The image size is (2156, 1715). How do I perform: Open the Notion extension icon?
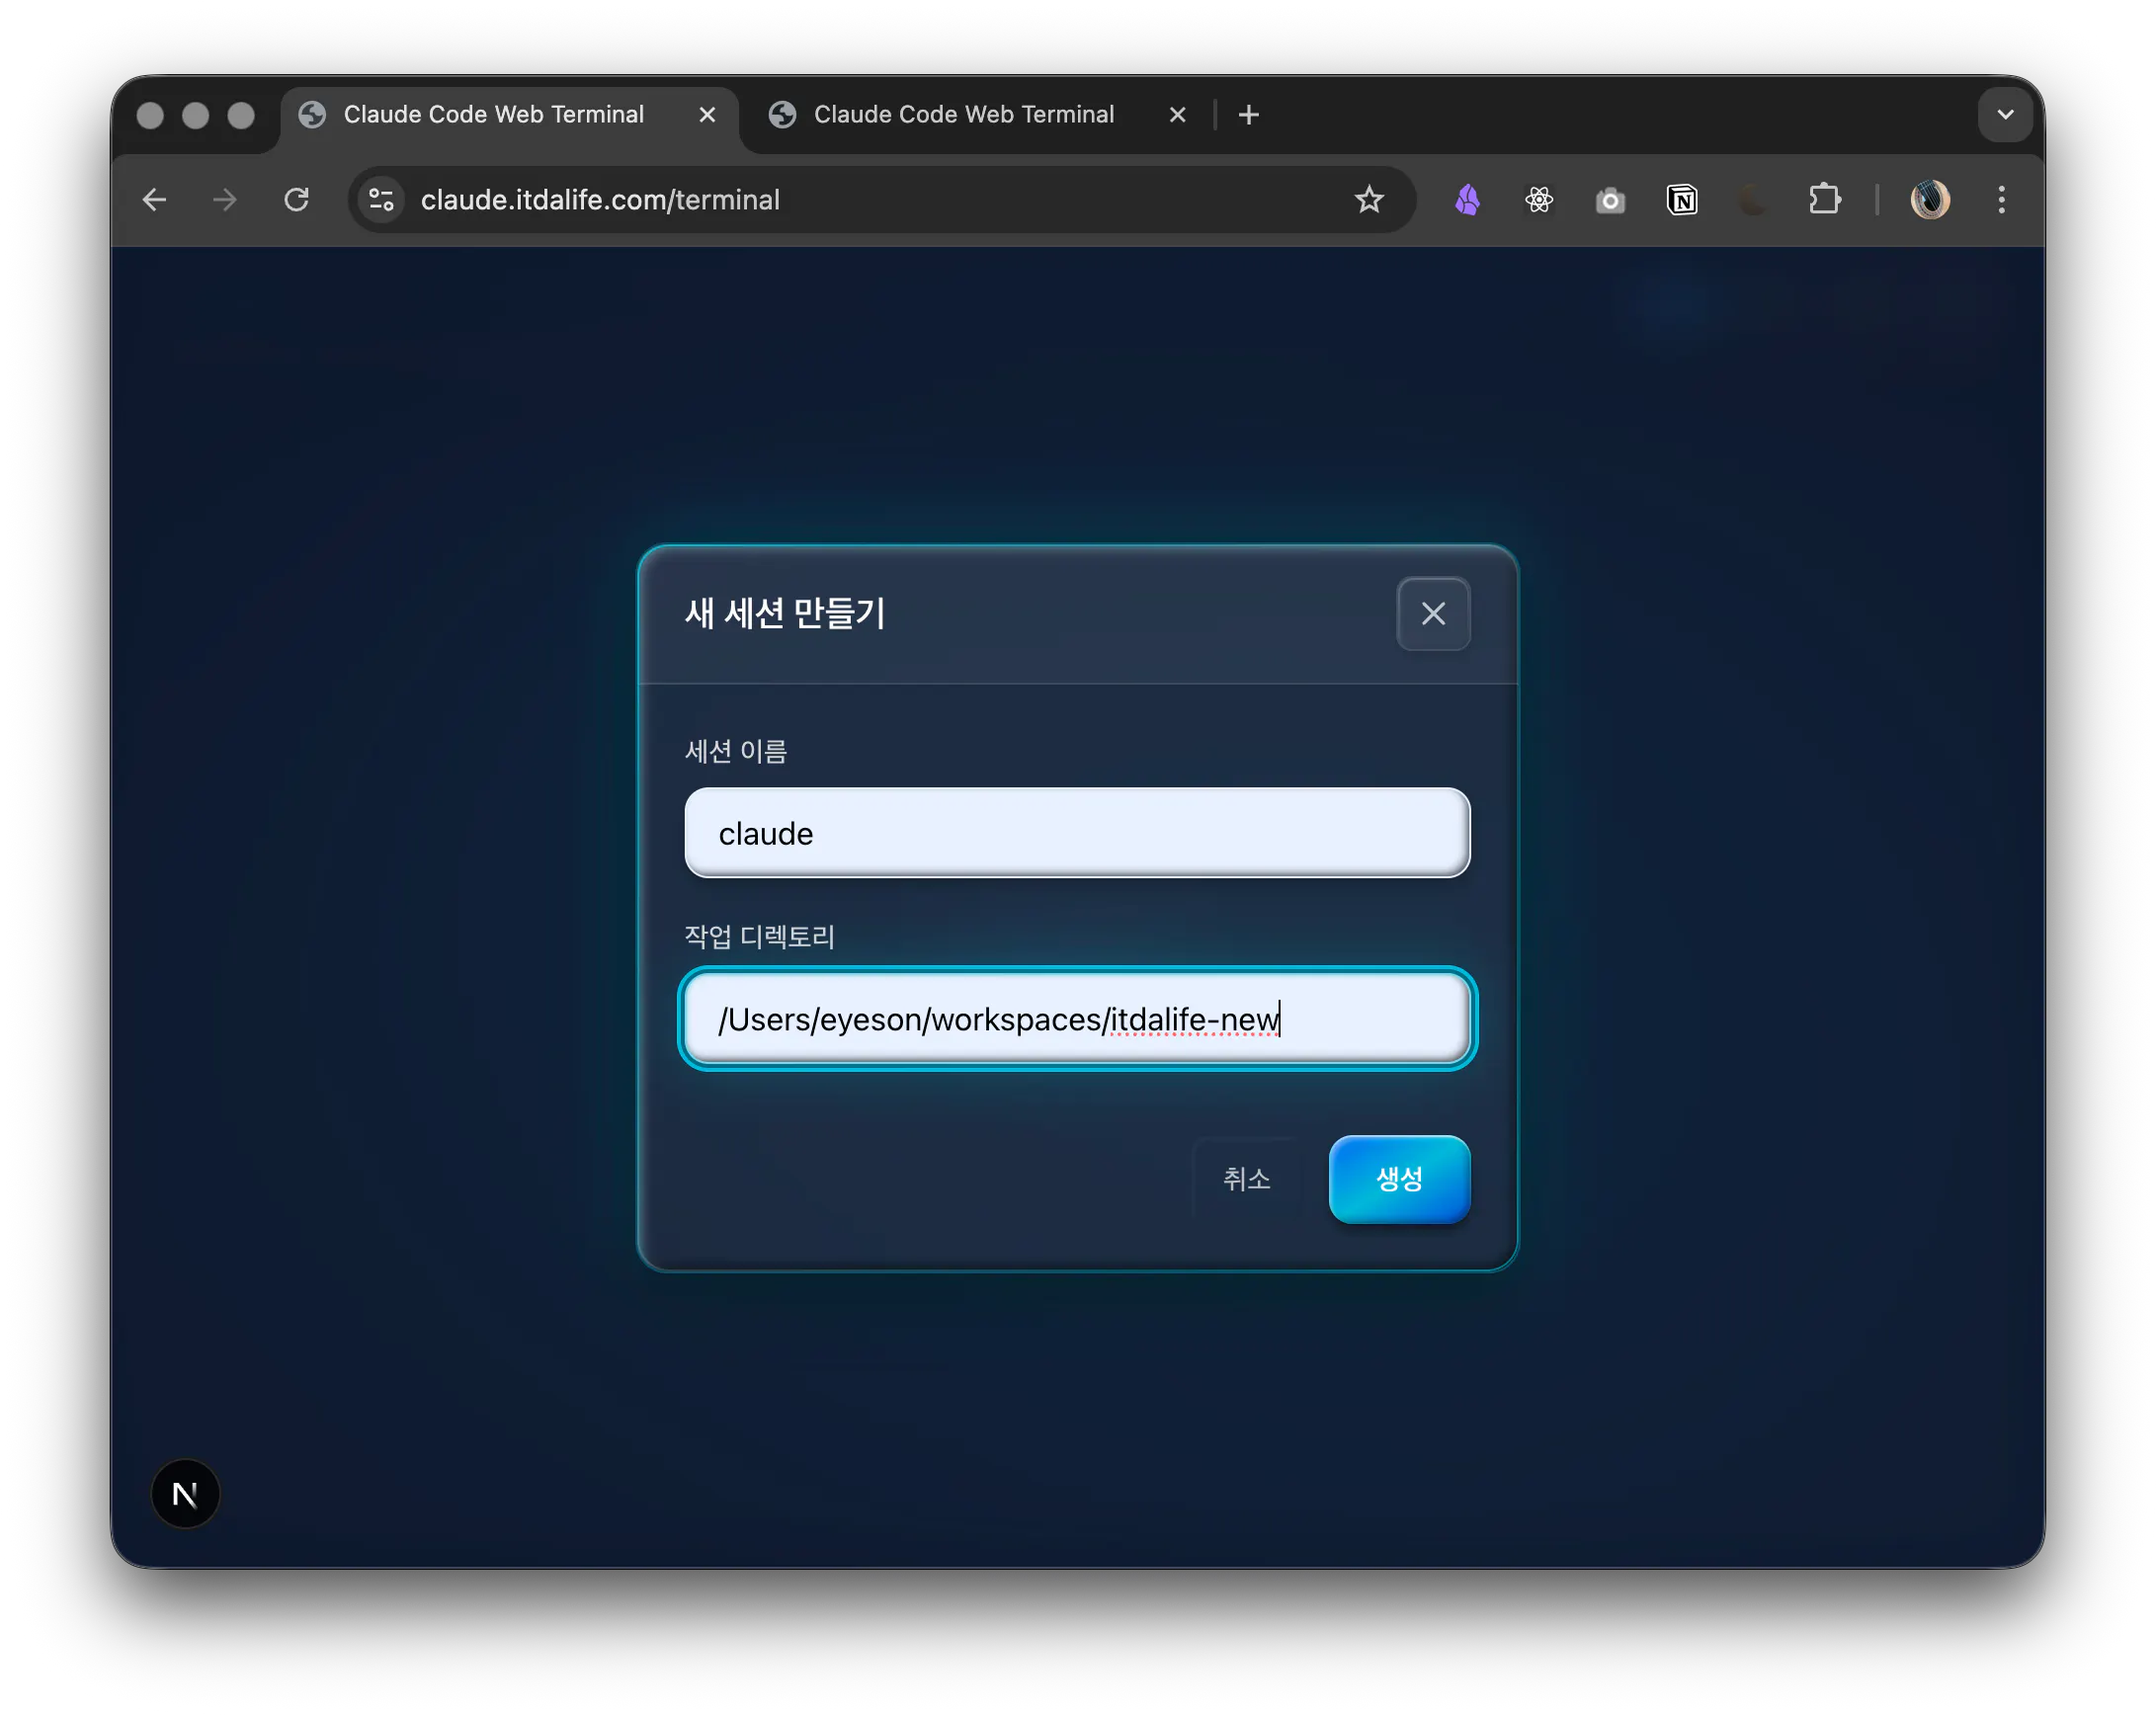pyautogui.click(x=1682, y=200)
